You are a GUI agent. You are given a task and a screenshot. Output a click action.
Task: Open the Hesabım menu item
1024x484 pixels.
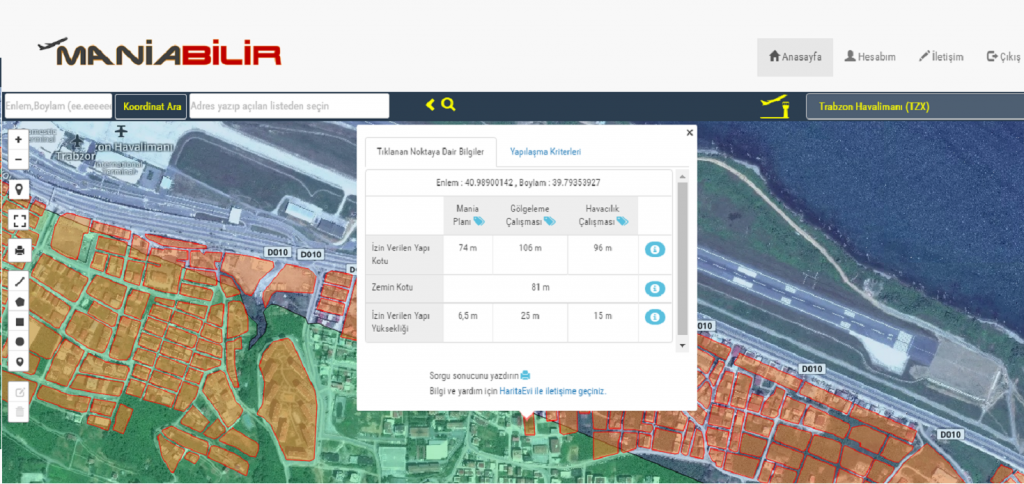(x=869, y=57)
